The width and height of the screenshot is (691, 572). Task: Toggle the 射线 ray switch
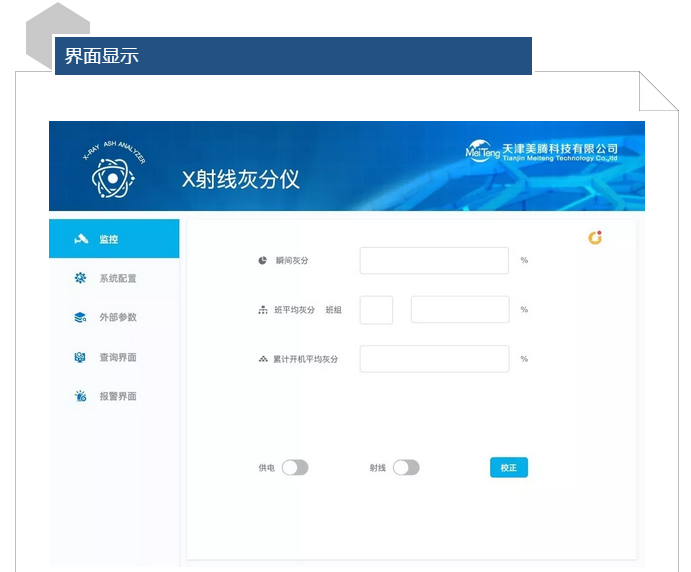pyautogui.click(x=406, y=468)
